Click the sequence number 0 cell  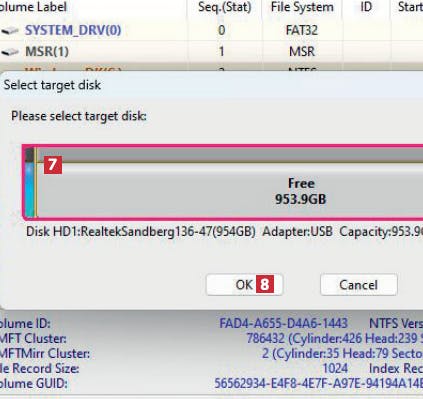coord(221,30)
